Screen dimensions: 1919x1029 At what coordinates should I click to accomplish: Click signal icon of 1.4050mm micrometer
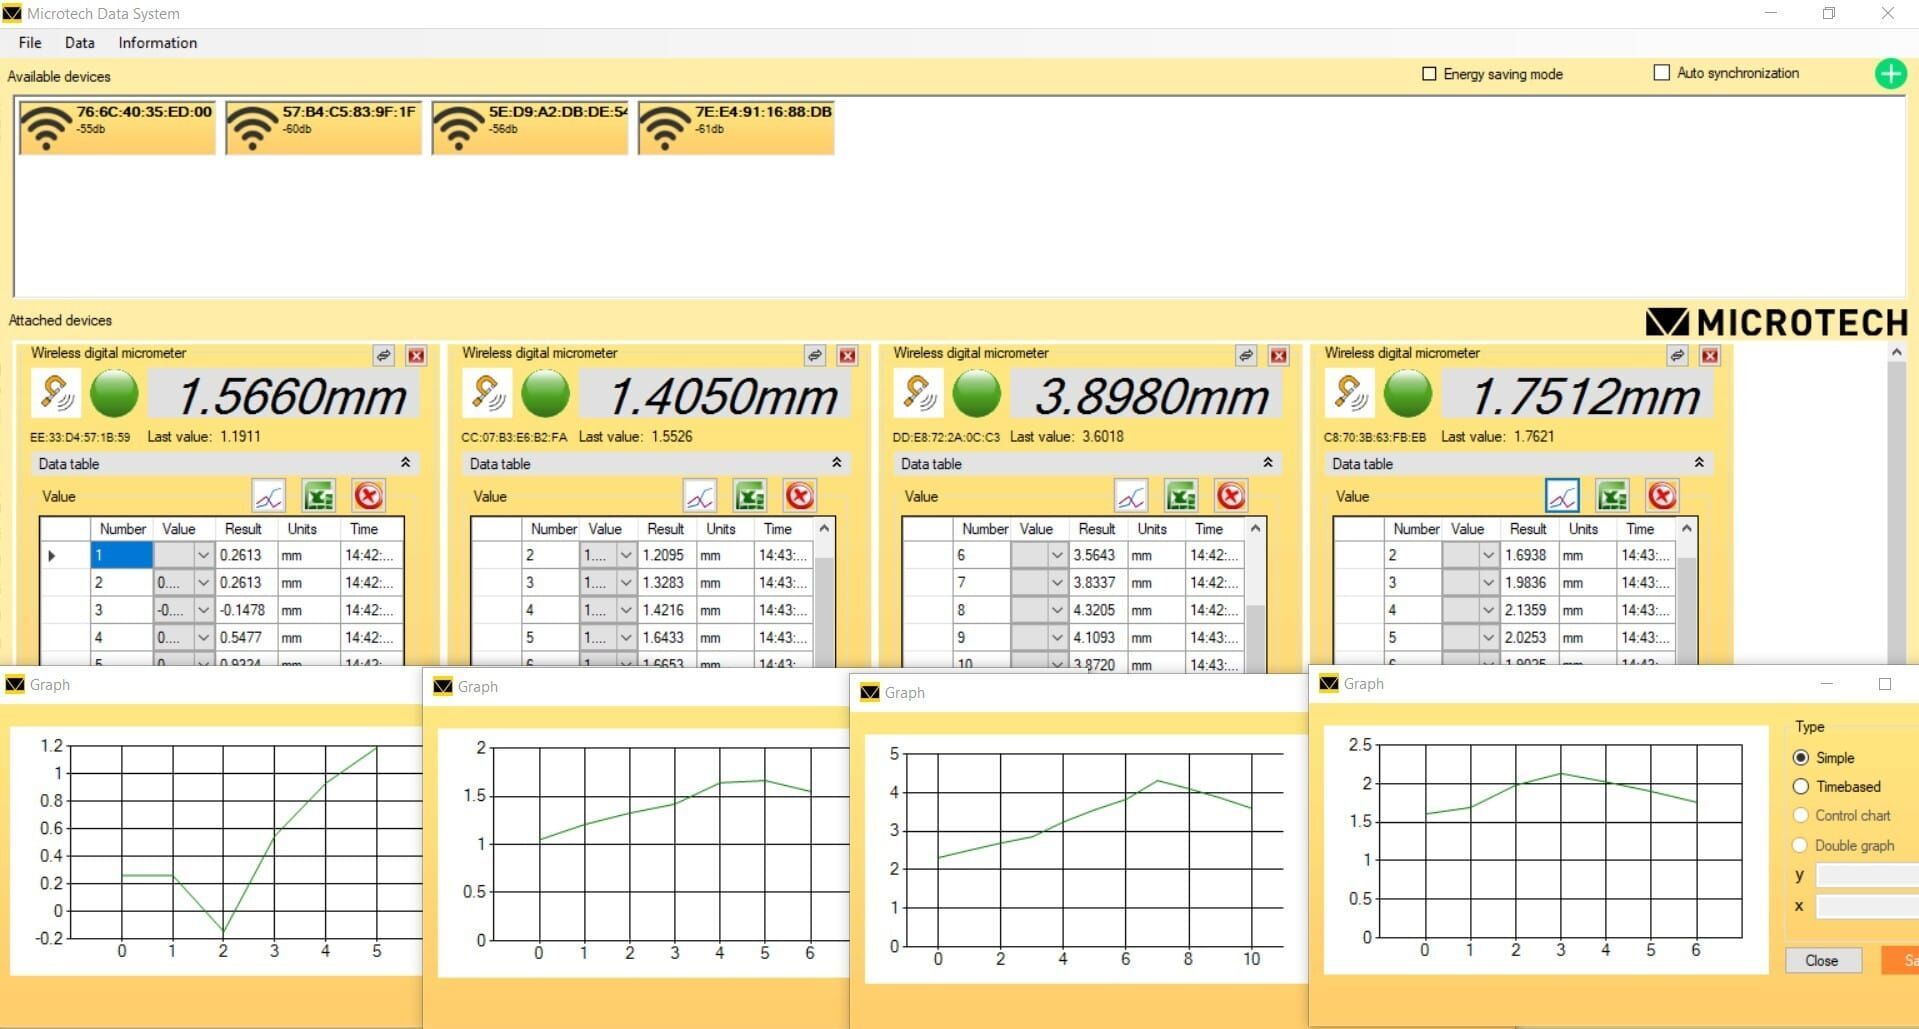click(487, 393)
